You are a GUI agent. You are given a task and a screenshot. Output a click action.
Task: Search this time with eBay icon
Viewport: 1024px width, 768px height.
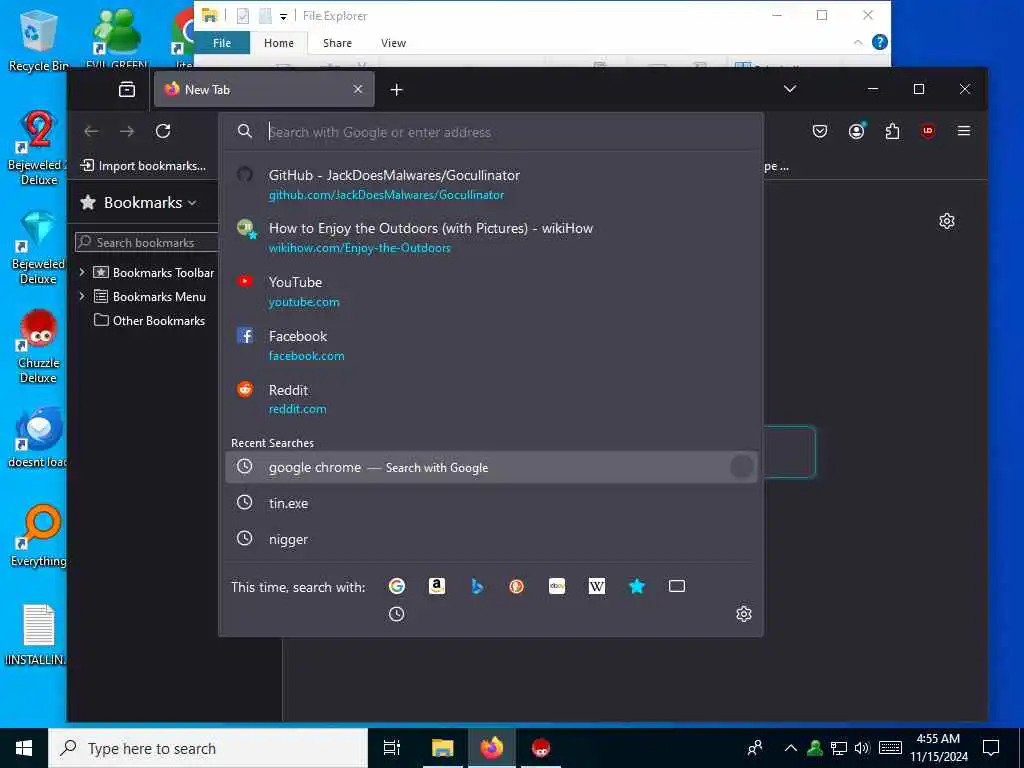pyautogui.click(x=557, y=586)
